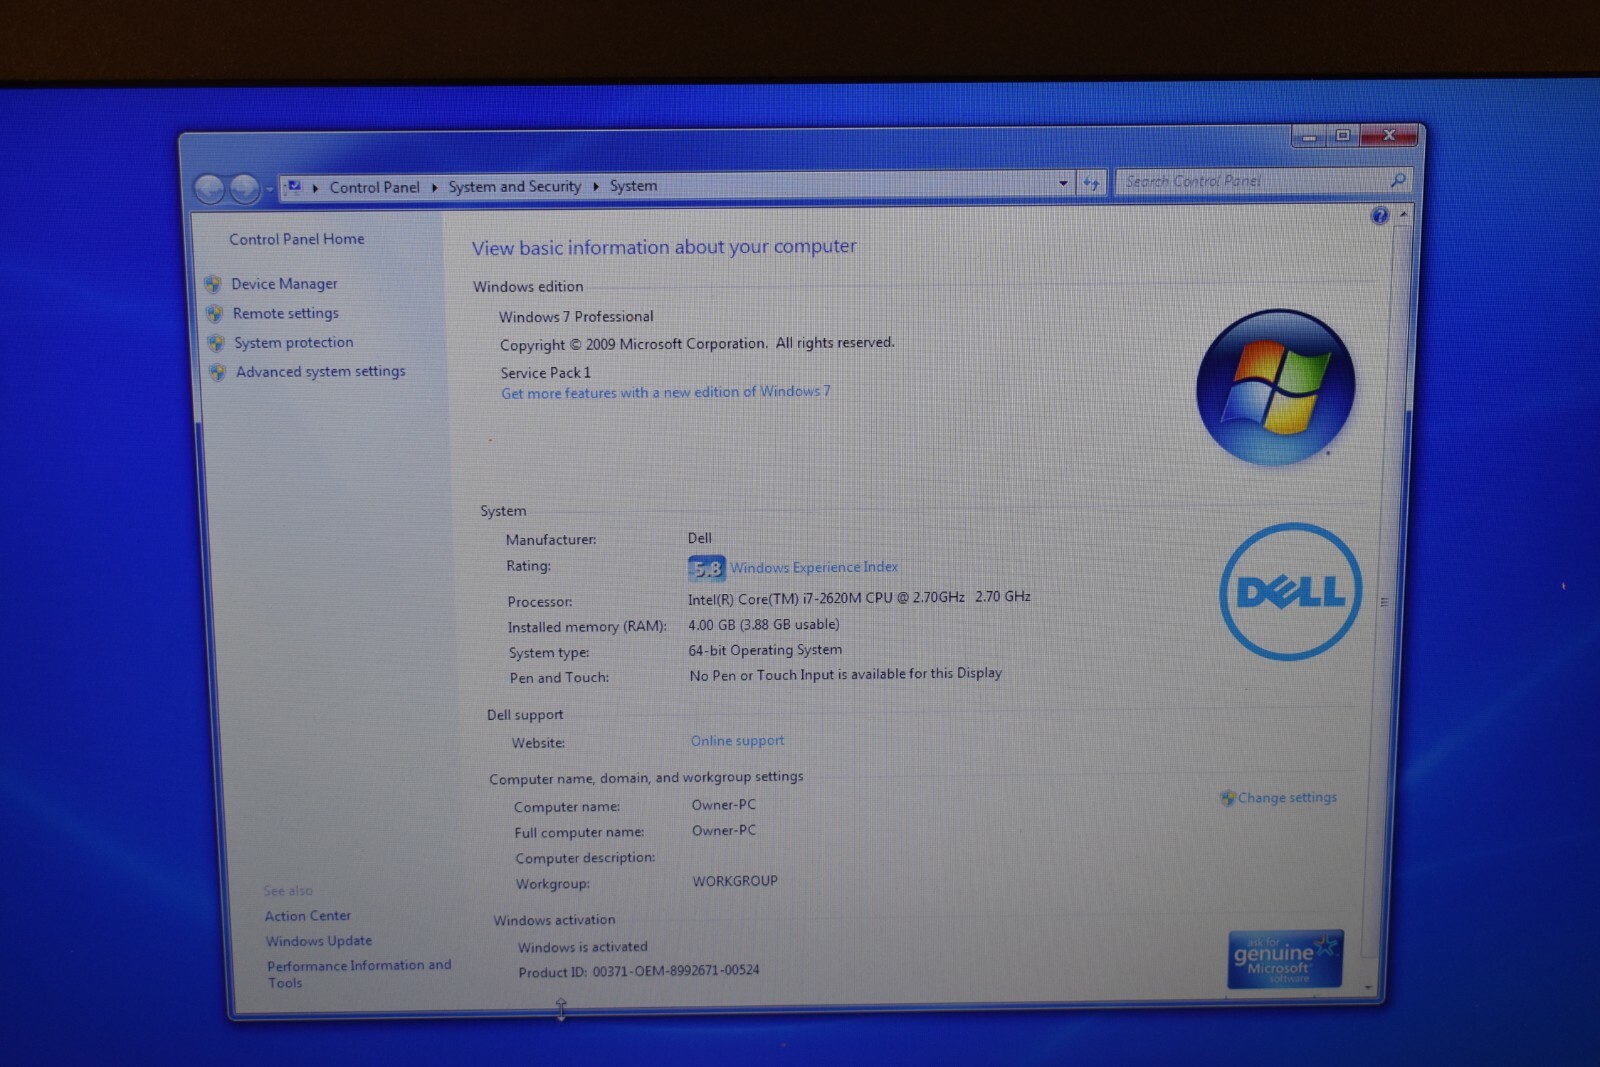Click the Windows is activated text
The width and height of the screenshot is (1600, 1067).
click(x=583, y=947)
